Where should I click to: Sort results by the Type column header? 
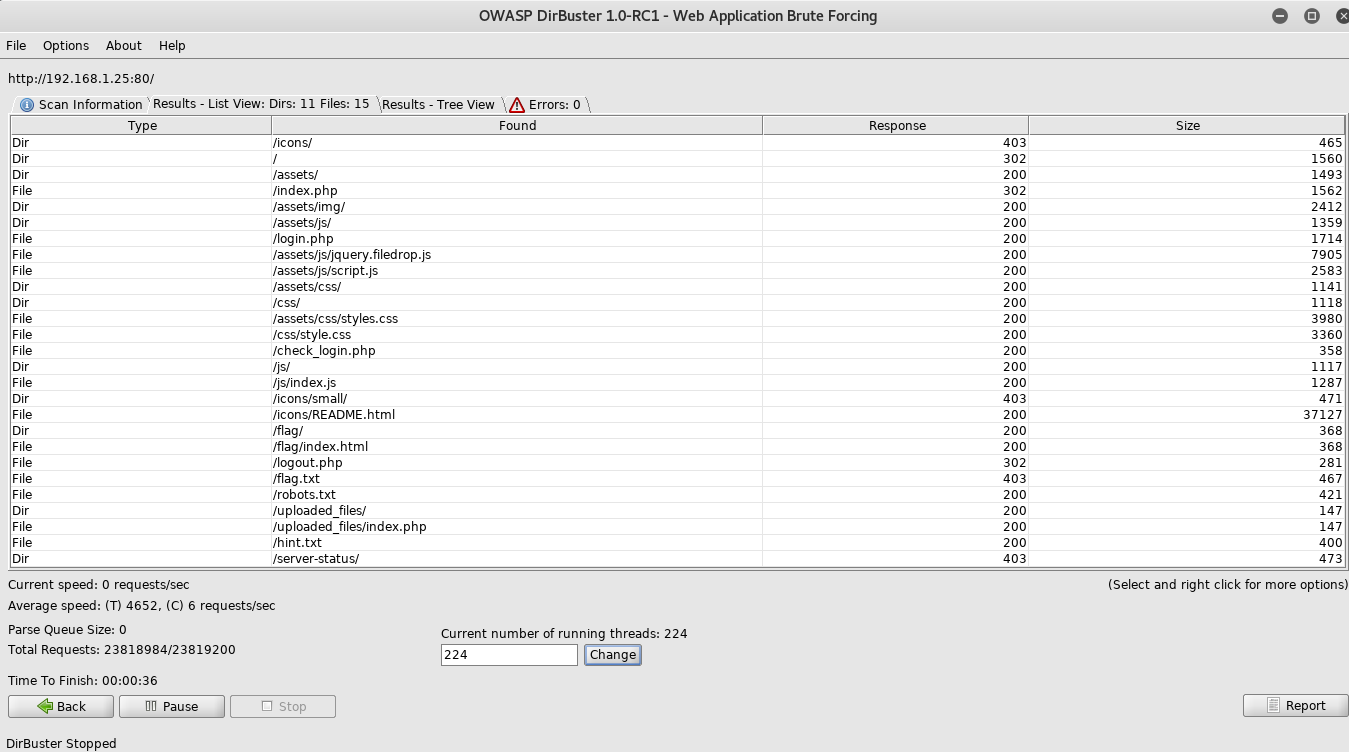(142, 126)
